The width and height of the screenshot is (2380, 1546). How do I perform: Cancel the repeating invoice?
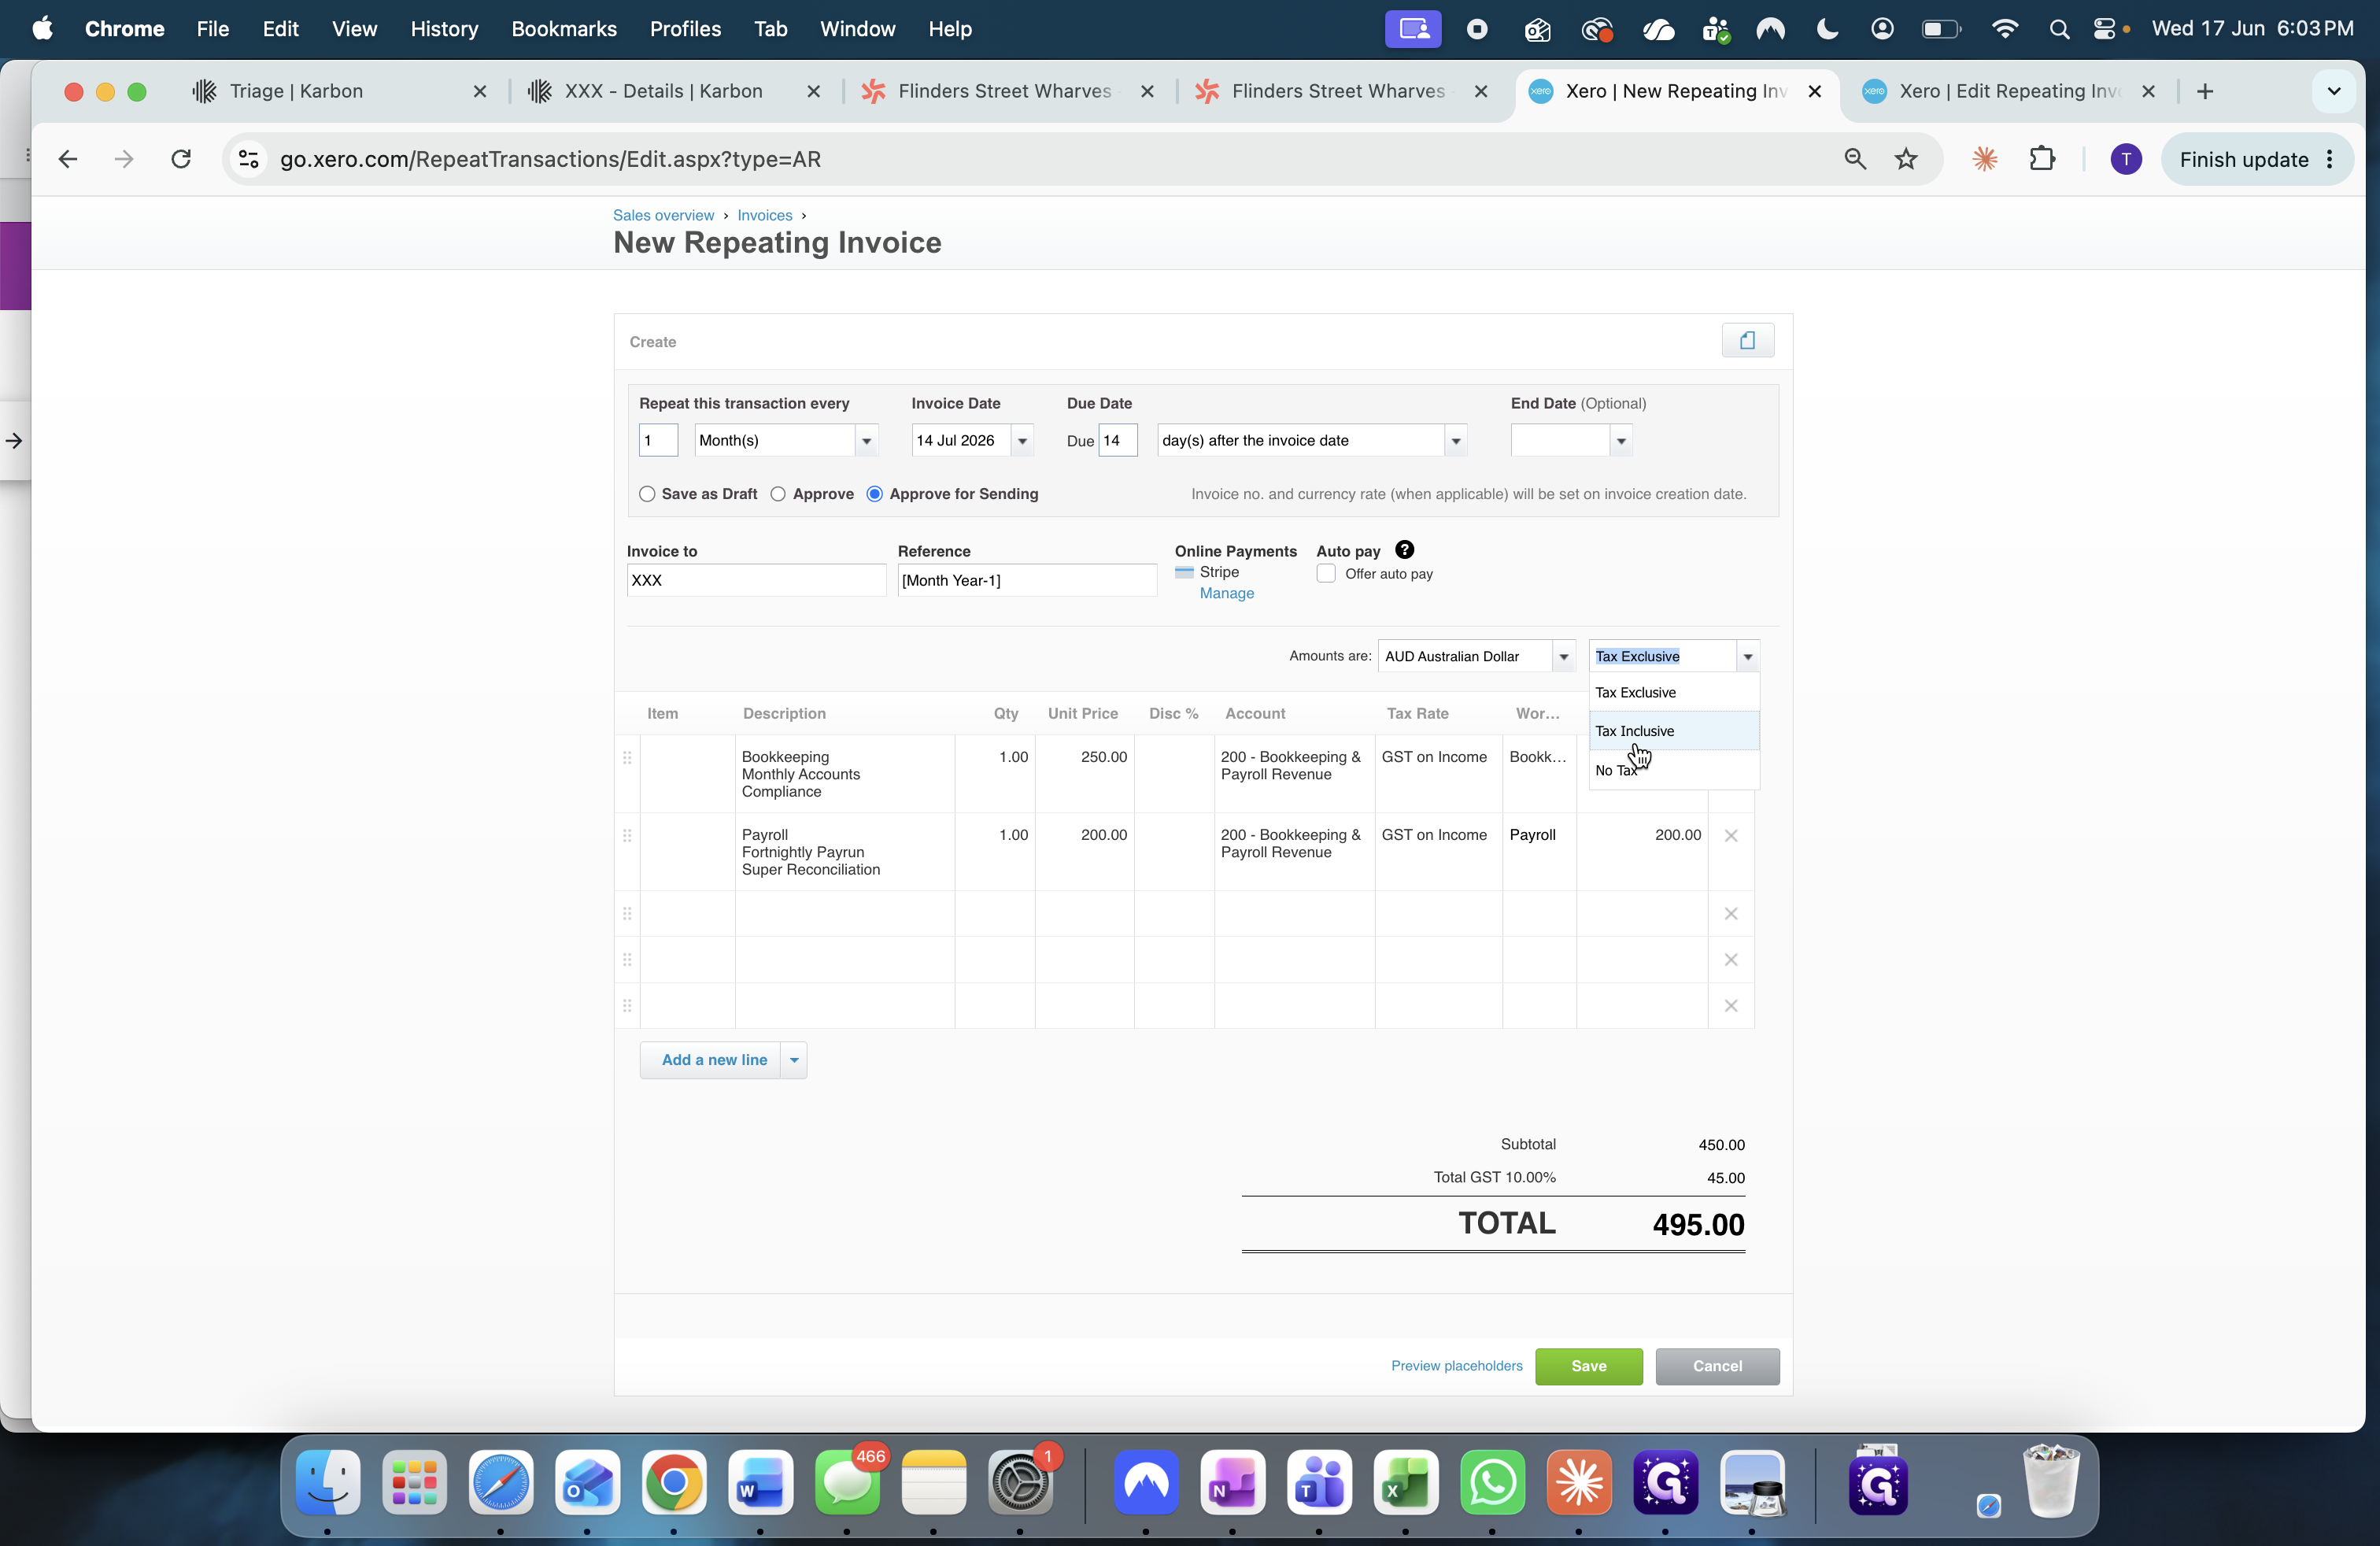[1717, 1366]
